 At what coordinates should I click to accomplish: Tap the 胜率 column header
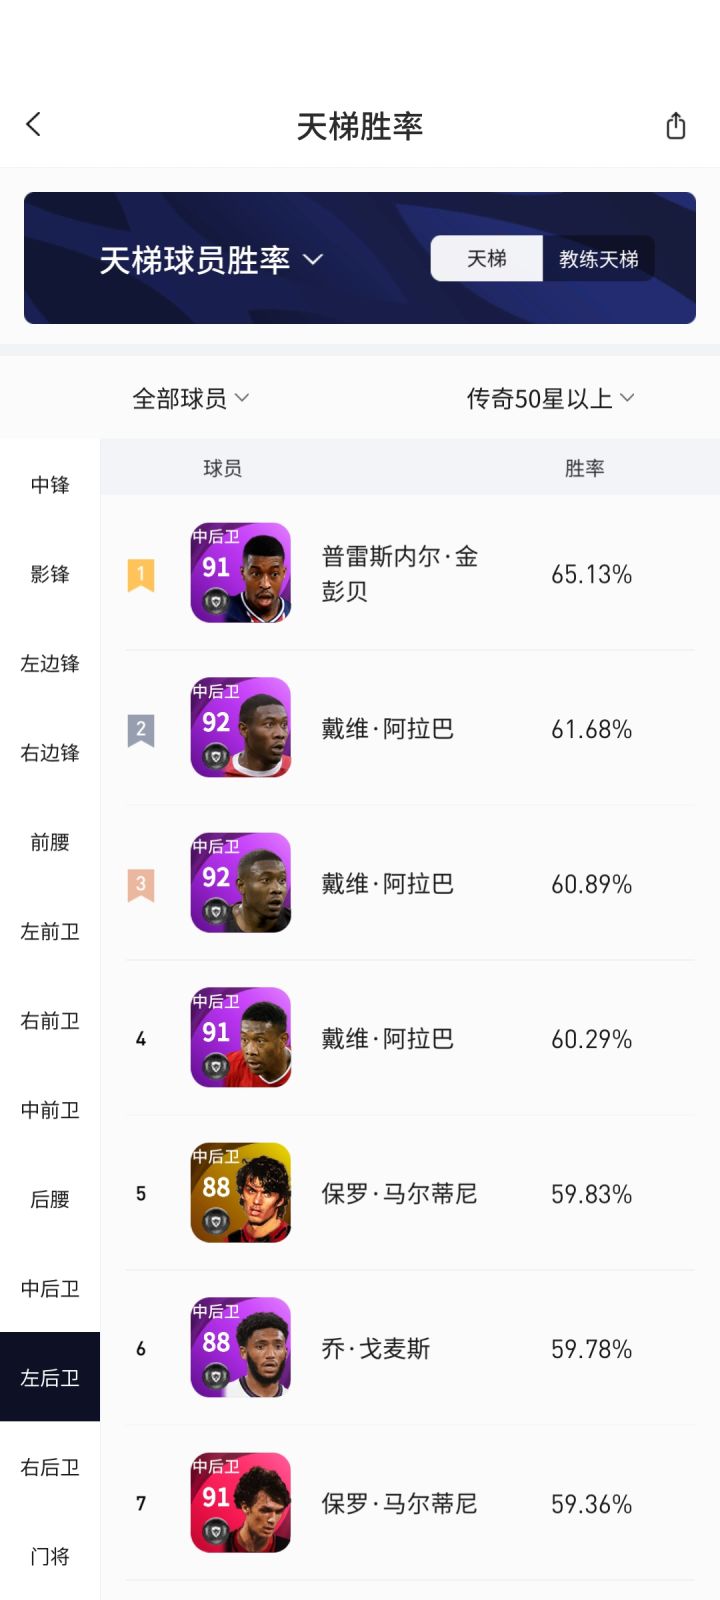click(585, 468)
